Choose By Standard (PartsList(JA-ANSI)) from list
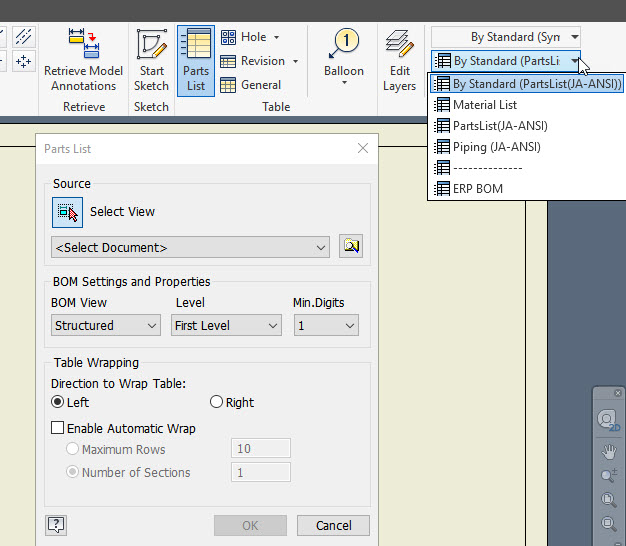This screenshot has width=626, height=546. [527, 84]
